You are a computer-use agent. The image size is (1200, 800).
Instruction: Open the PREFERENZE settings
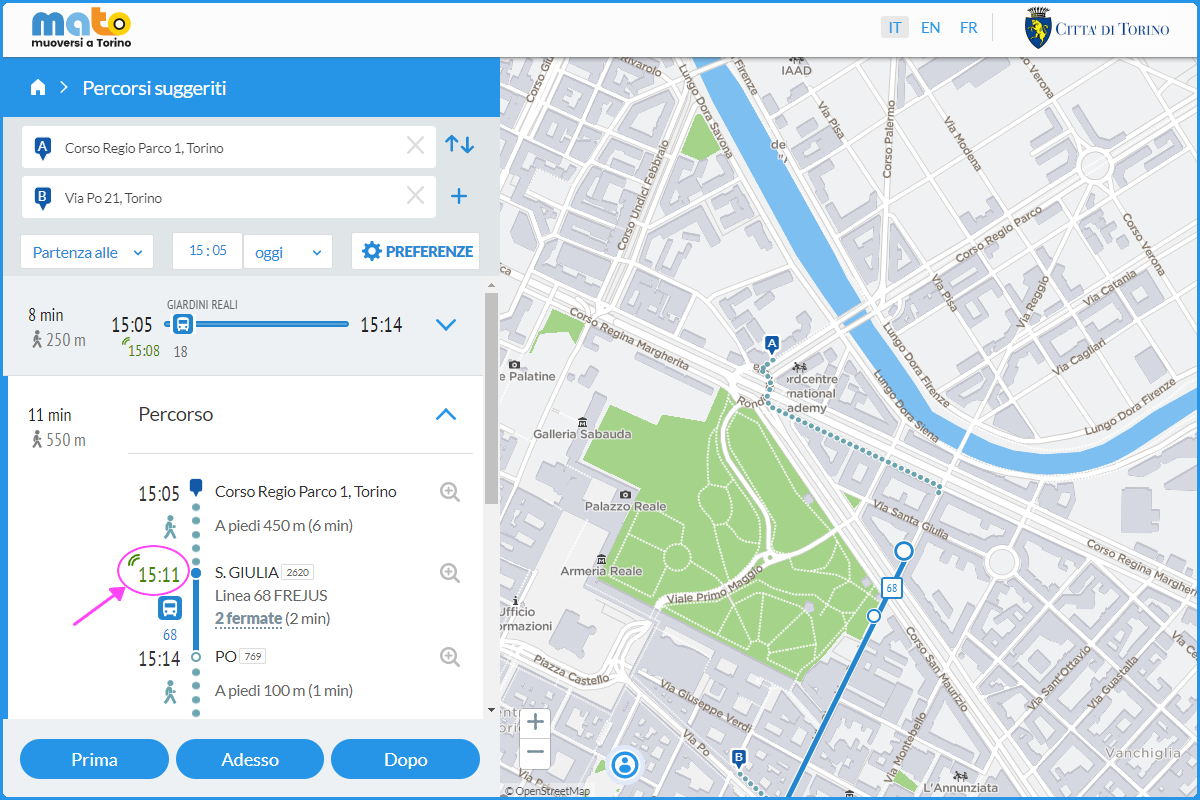click(x=416, y=252)
